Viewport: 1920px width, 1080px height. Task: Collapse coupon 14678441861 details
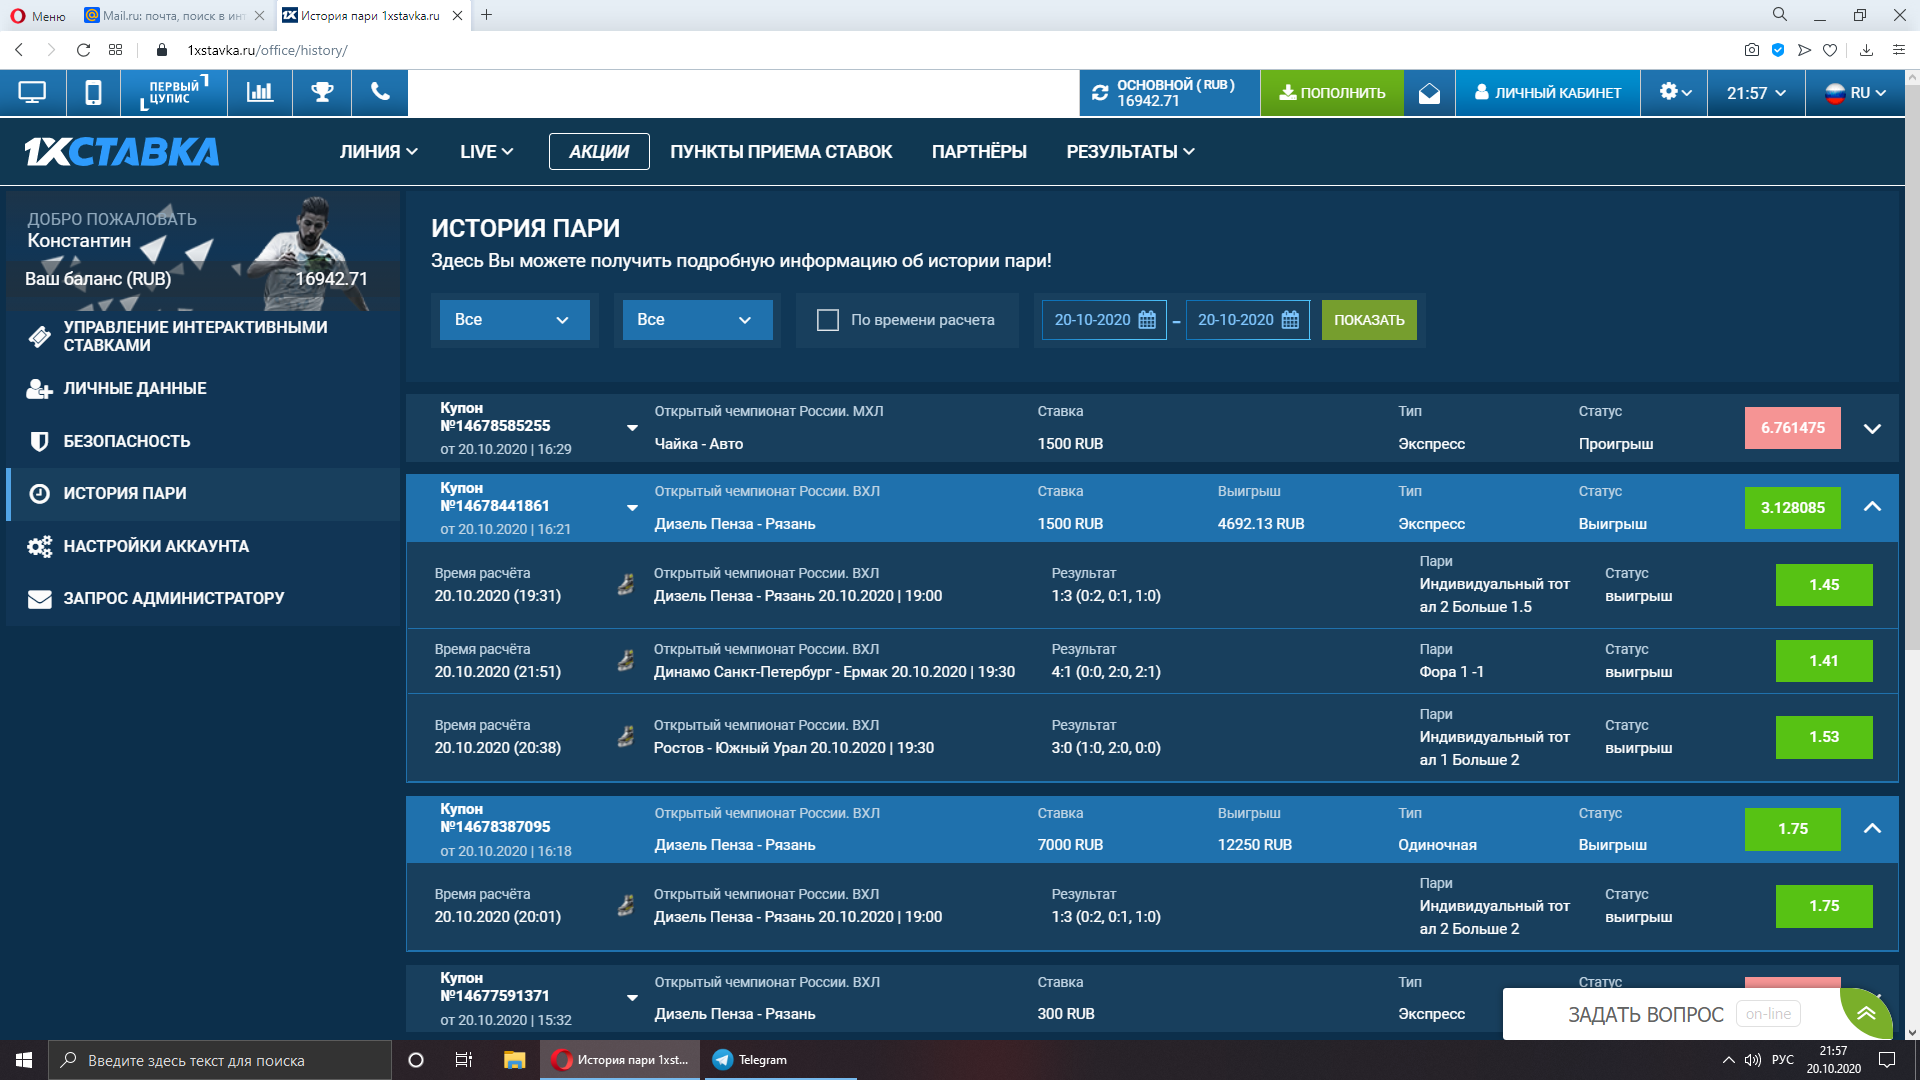point(1872,507)
